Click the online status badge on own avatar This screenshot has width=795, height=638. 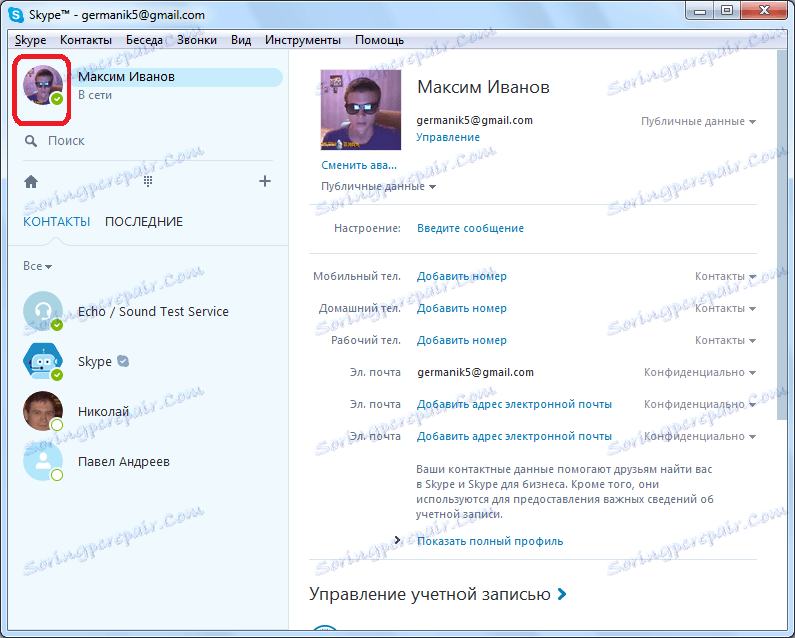click(x=57, y=98)
